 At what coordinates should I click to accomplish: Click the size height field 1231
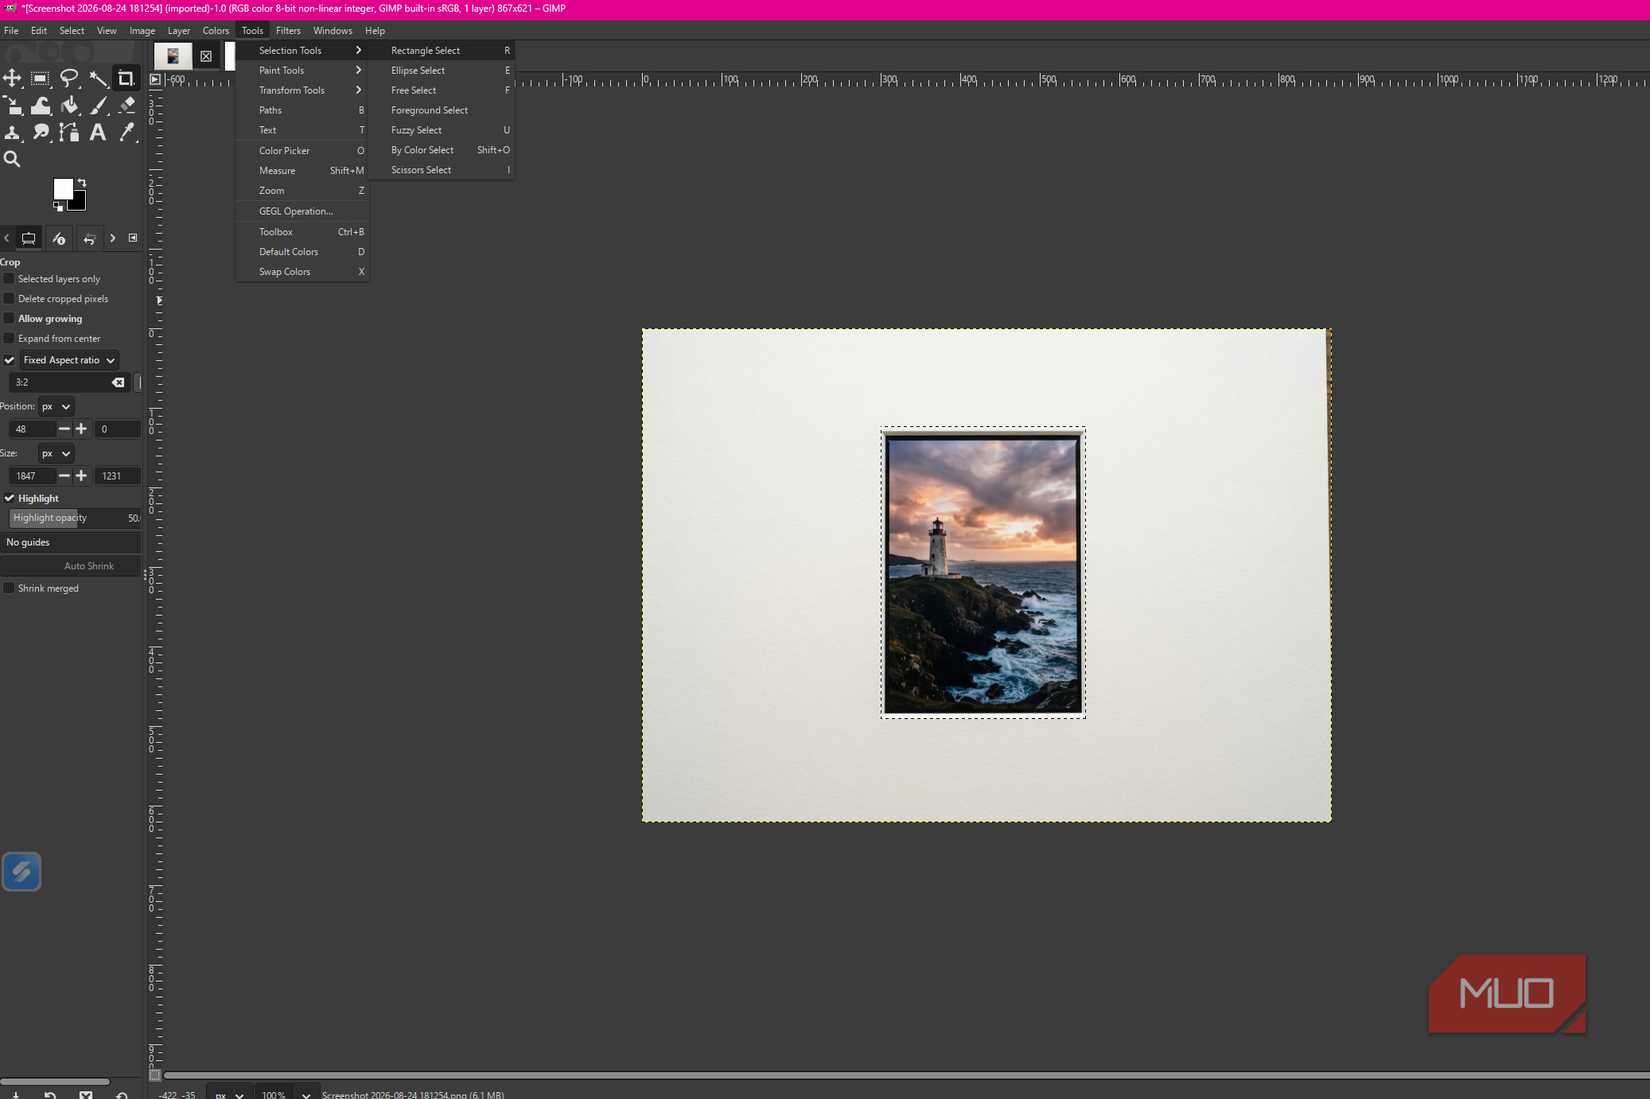point(117,476)
